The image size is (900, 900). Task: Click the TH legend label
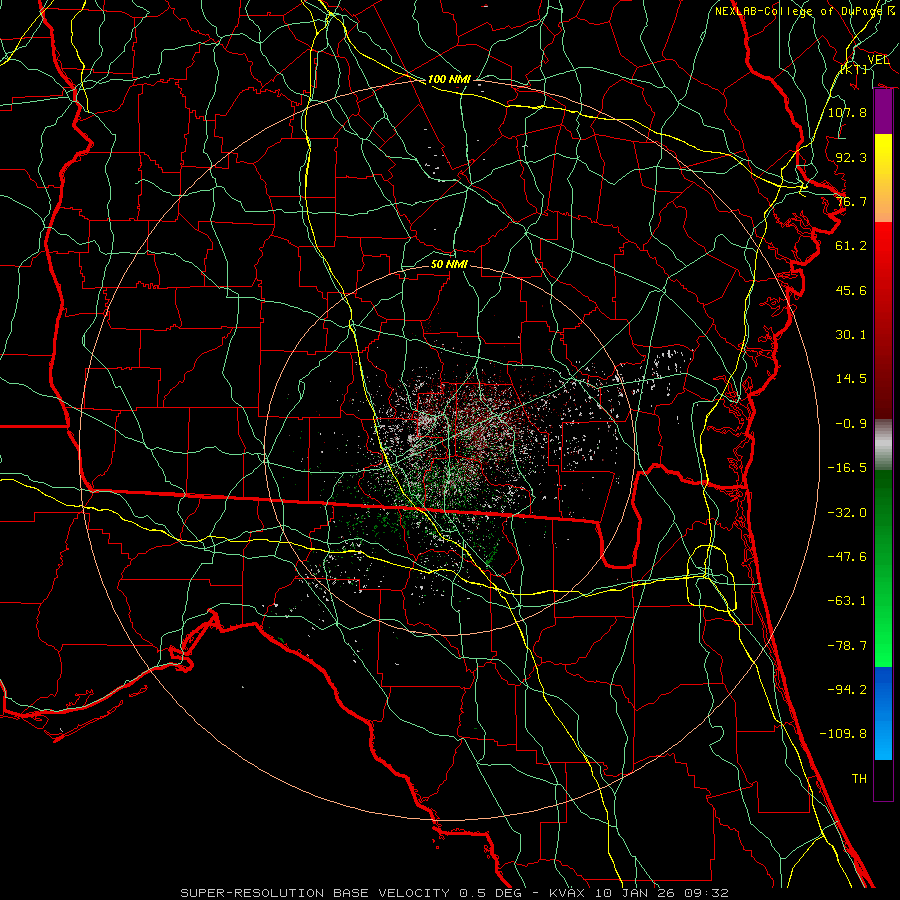[x=859, y=779]
